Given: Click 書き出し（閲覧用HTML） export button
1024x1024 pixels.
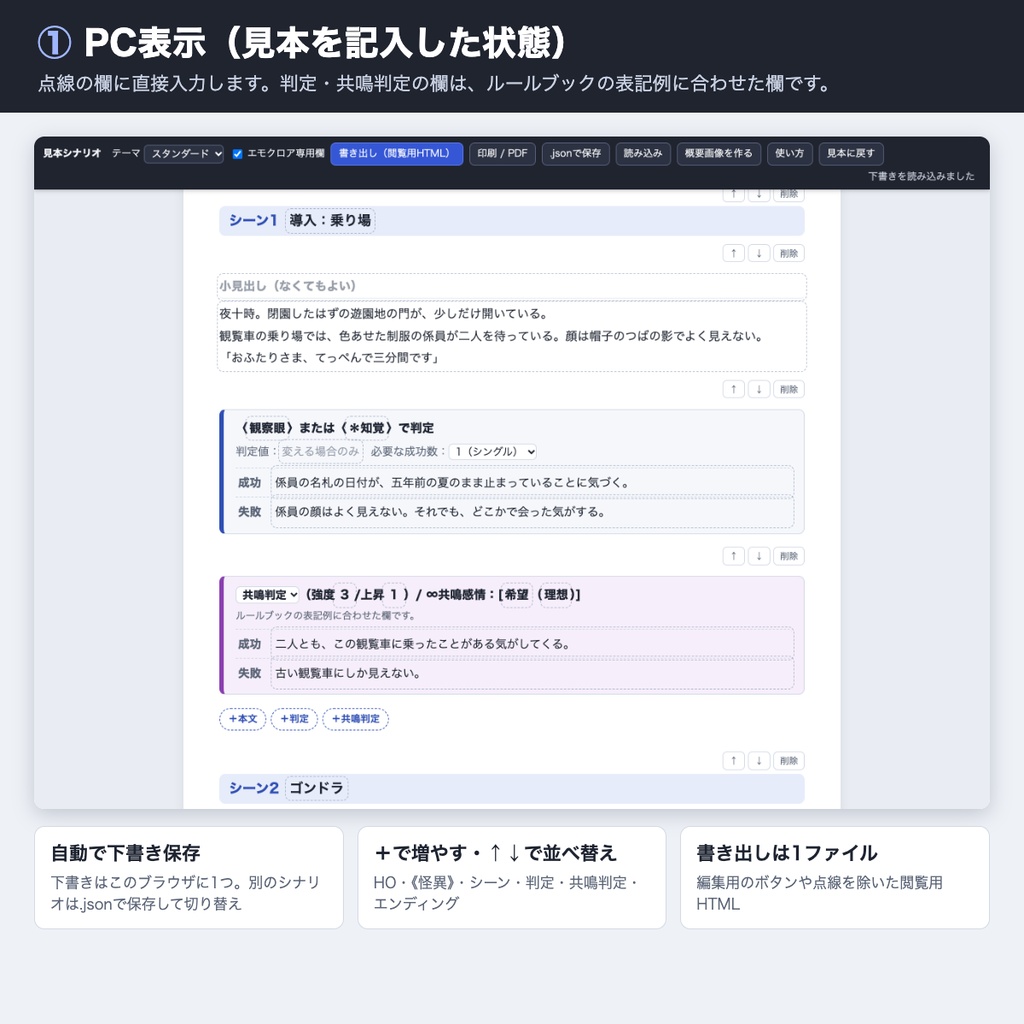Looking at the screenshot, I should coord(396,153).
